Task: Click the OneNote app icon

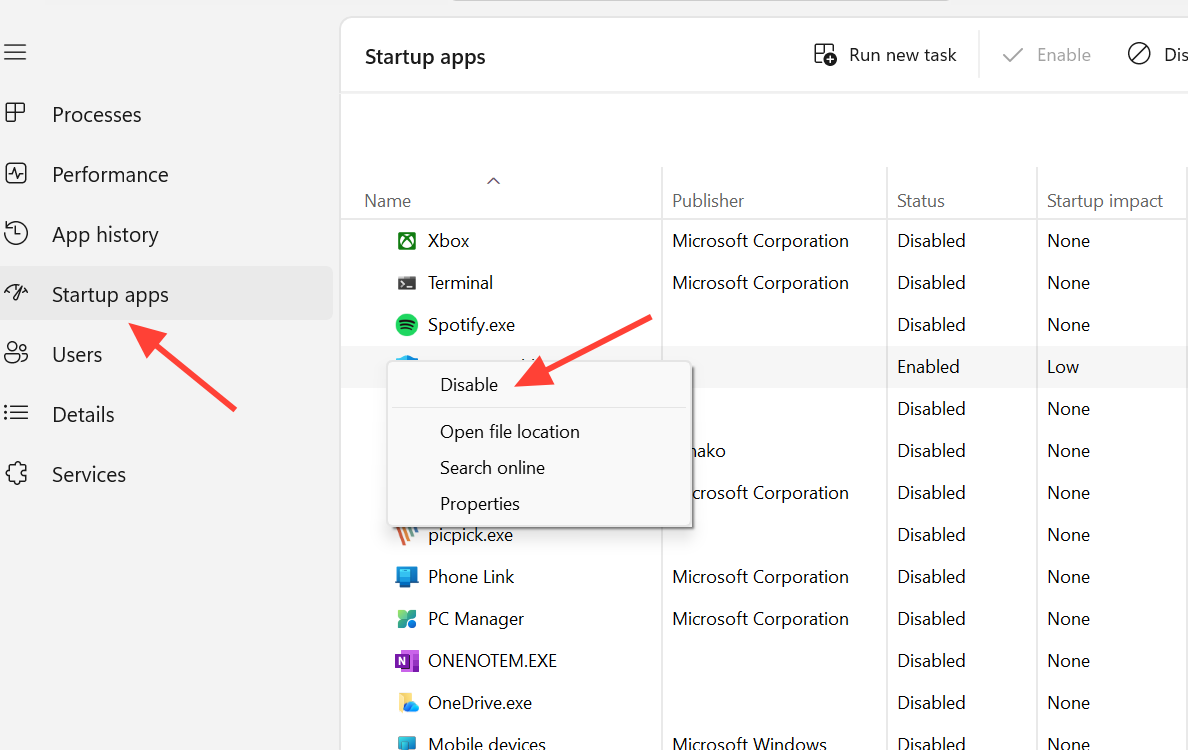Action: tap(407, 661)
